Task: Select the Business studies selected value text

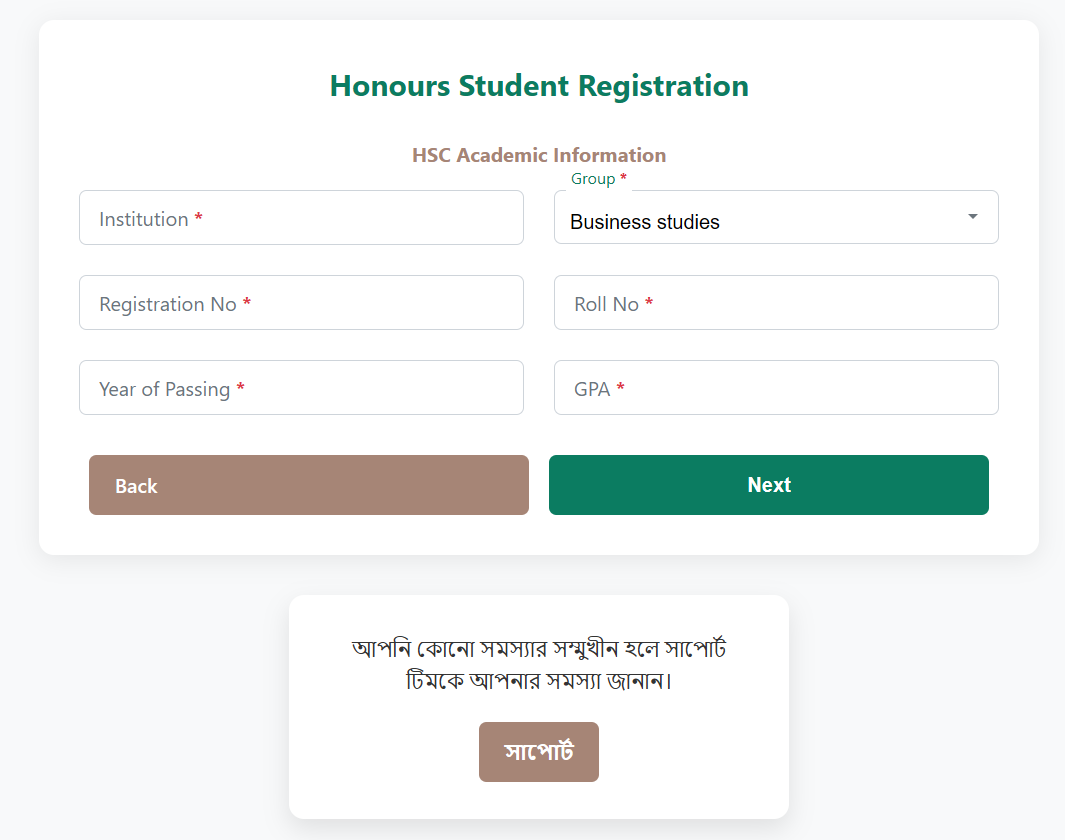Action: click(x=645, y=222)
